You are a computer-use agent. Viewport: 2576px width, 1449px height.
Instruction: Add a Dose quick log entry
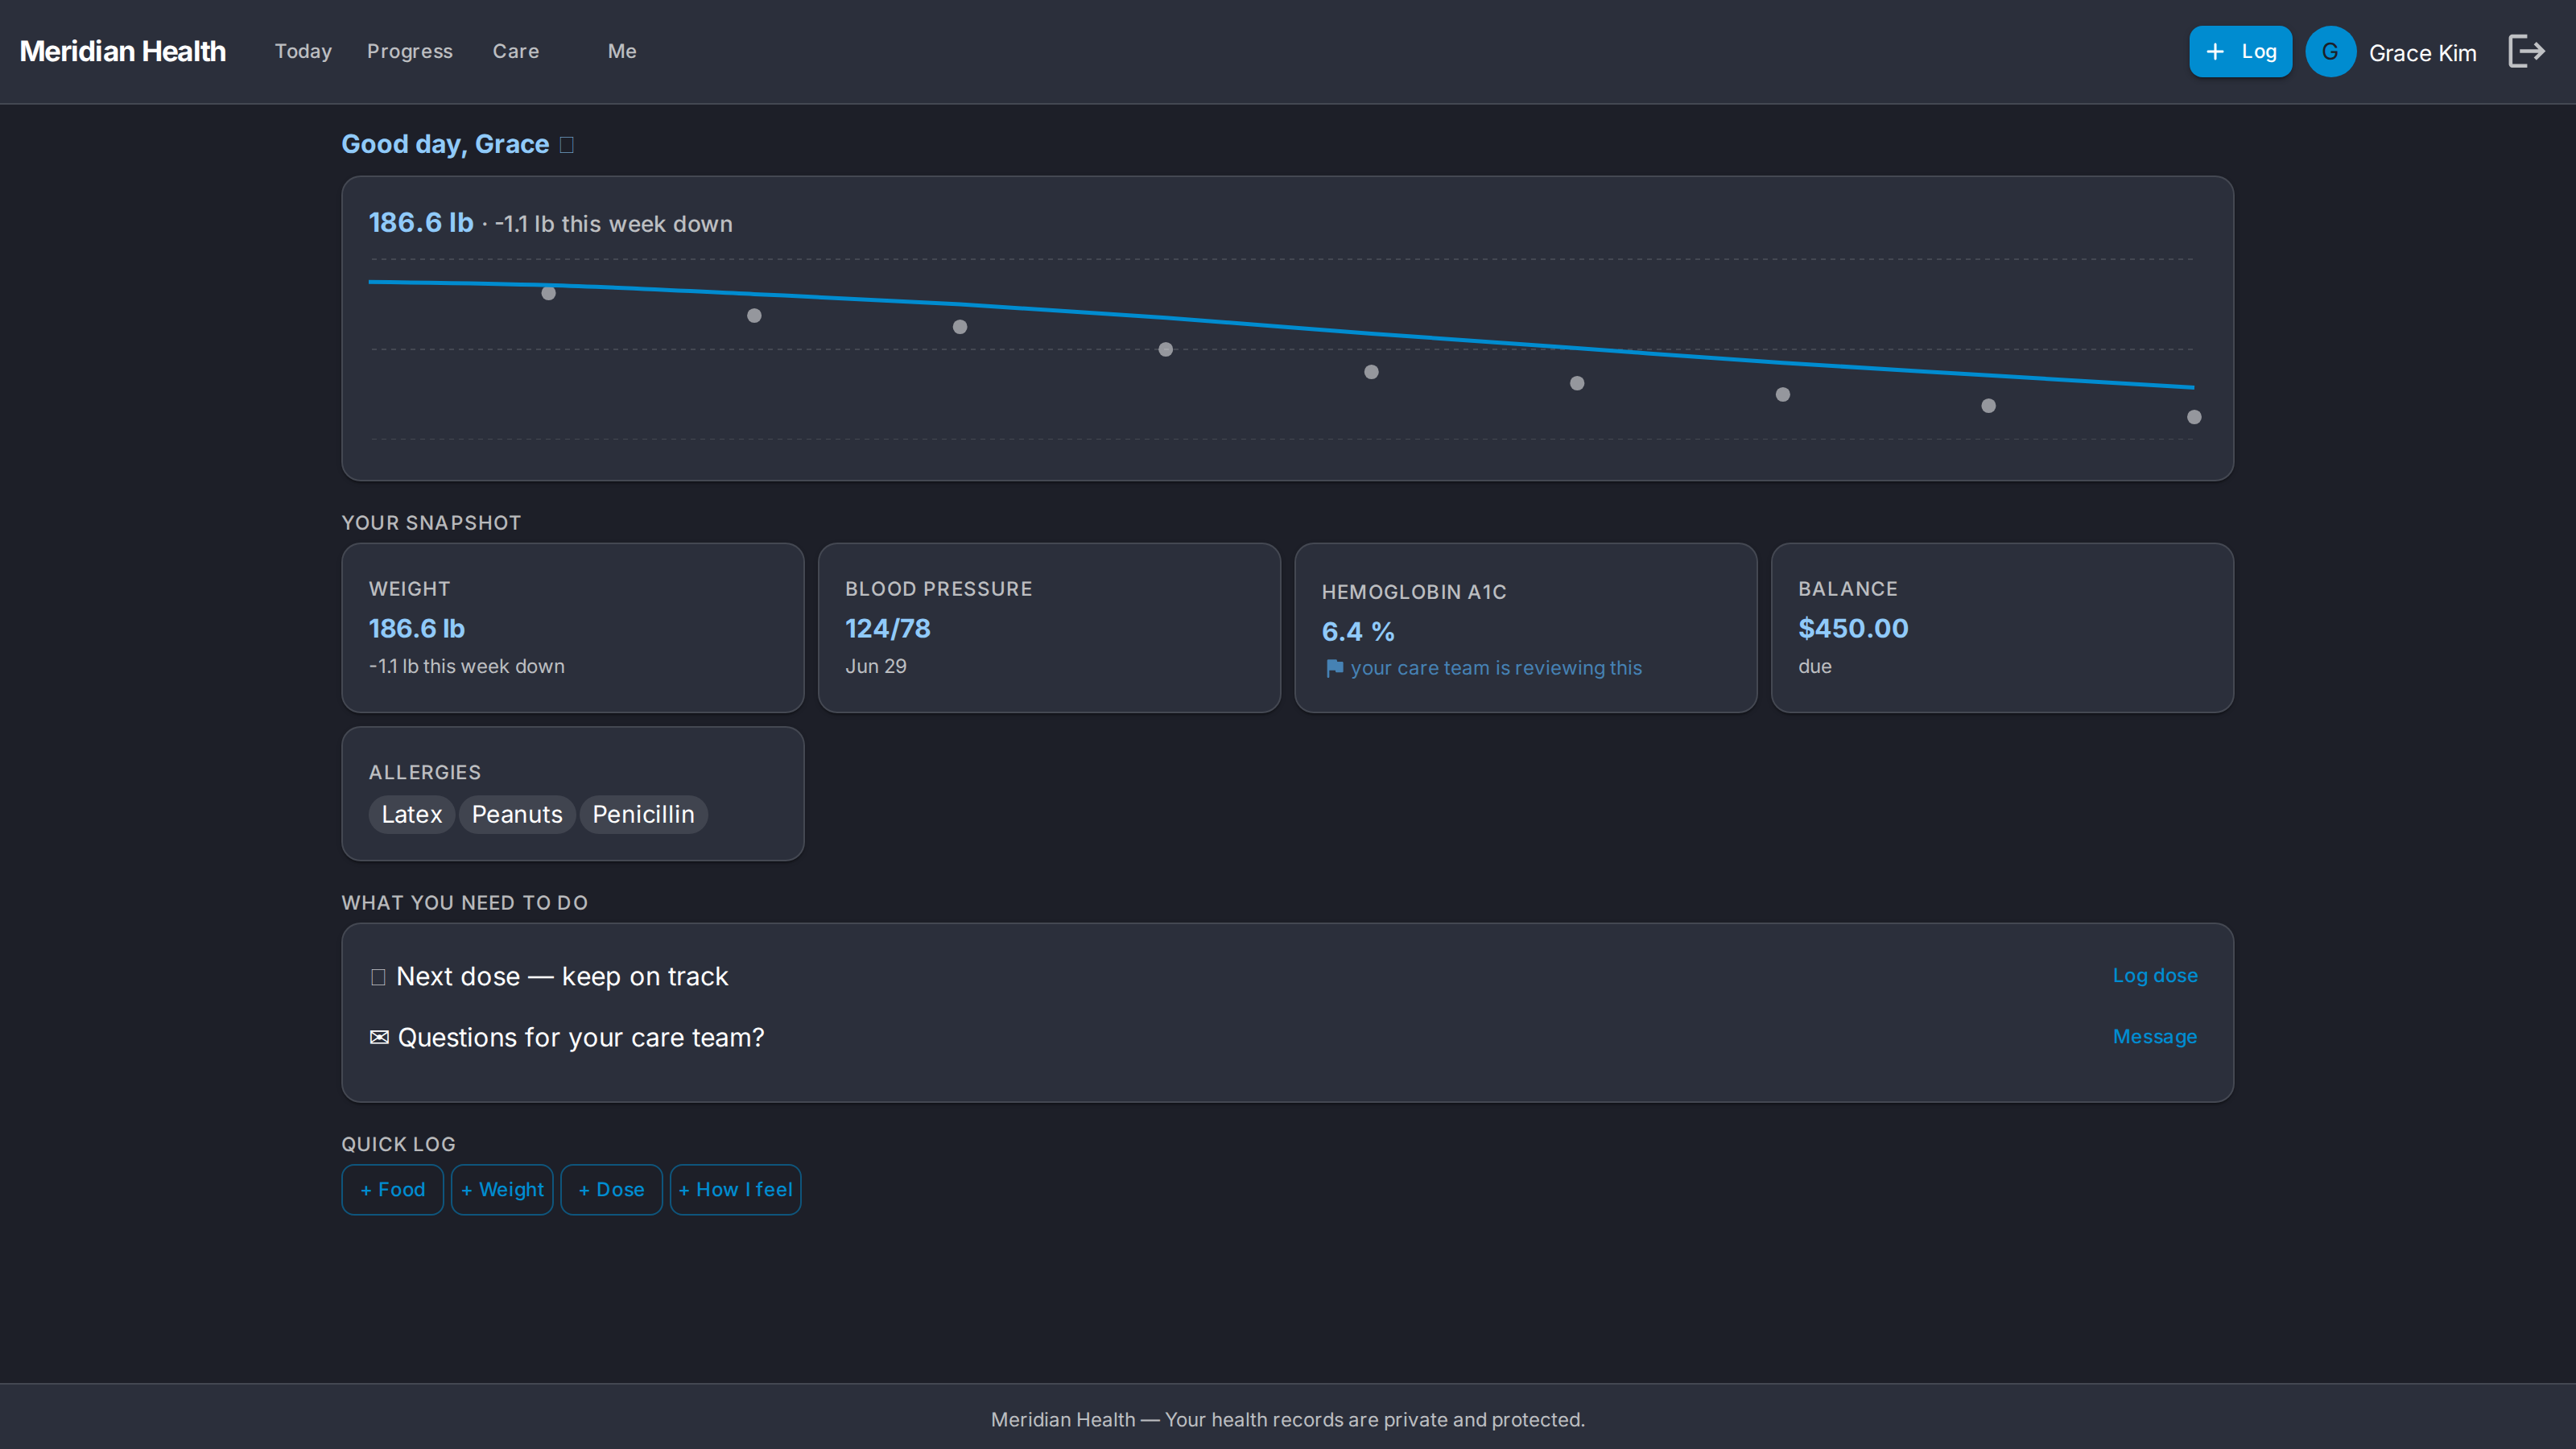611,1190
